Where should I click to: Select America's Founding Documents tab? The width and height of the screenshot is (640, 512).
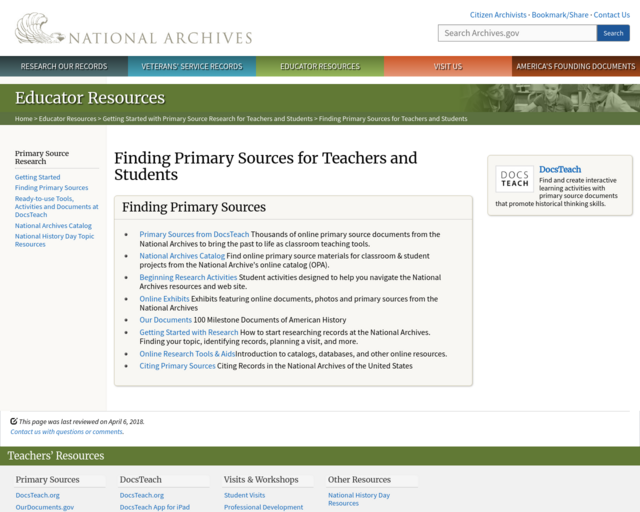tap(576, 66)
